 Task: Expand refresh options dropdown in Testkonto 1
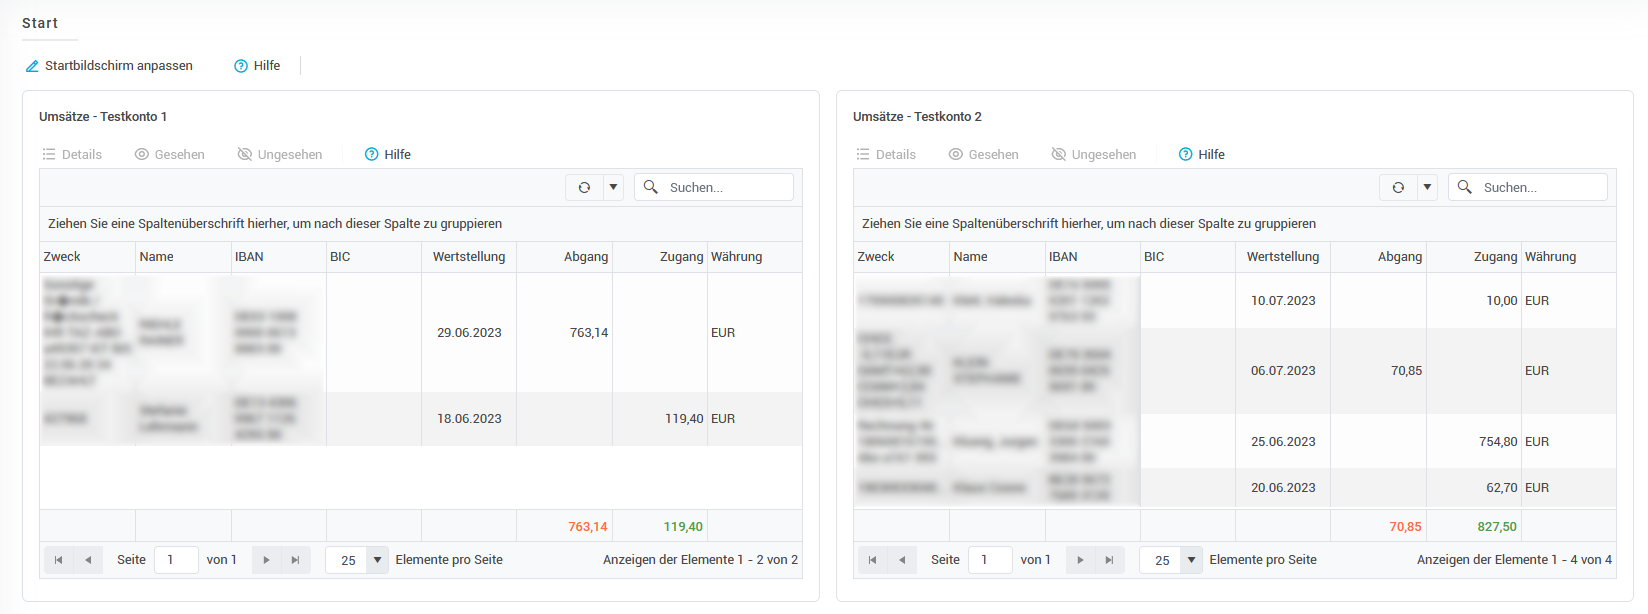point(613,187)
